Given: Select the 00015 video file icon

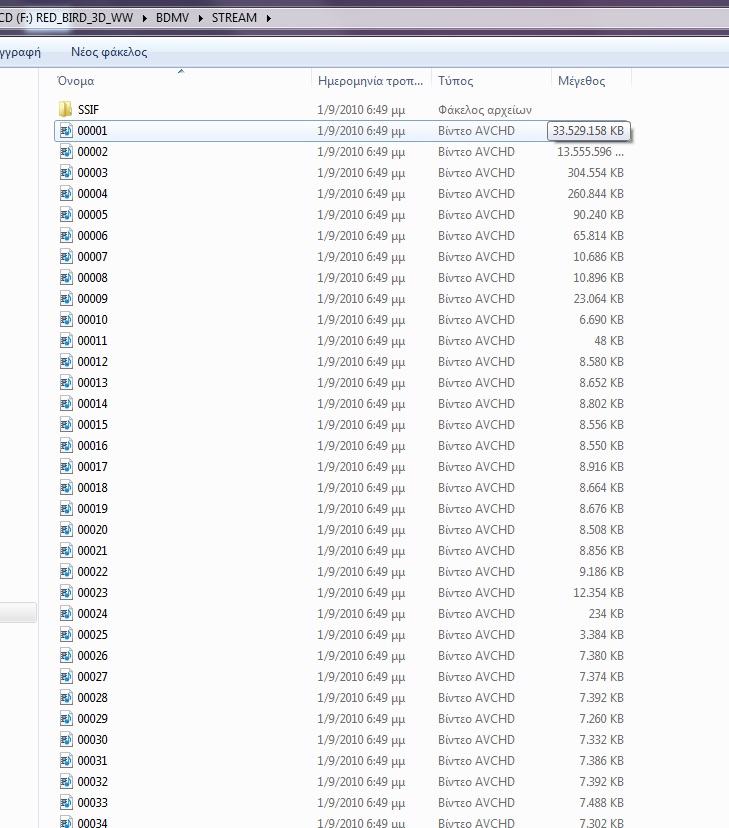Looking at the screenshot, I should click(66, 425).
